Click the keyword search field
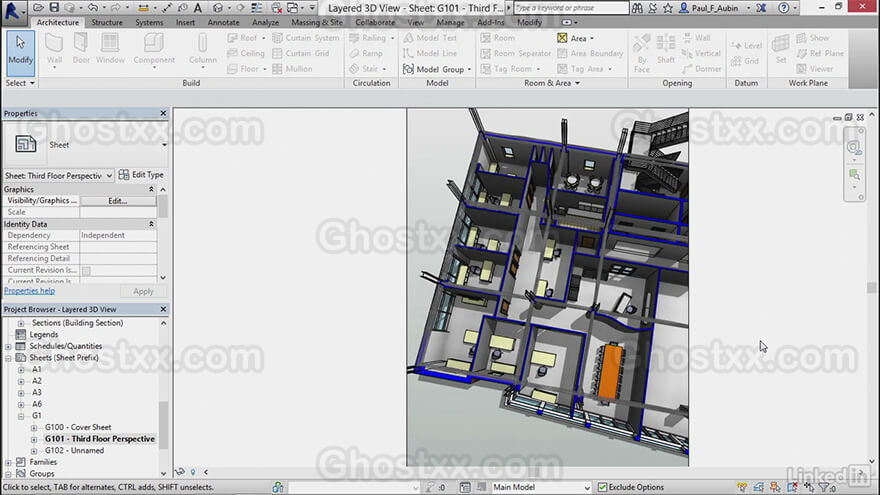Viewport: 880px width, 495px height. pyautogui.click(x=571, y=8)
